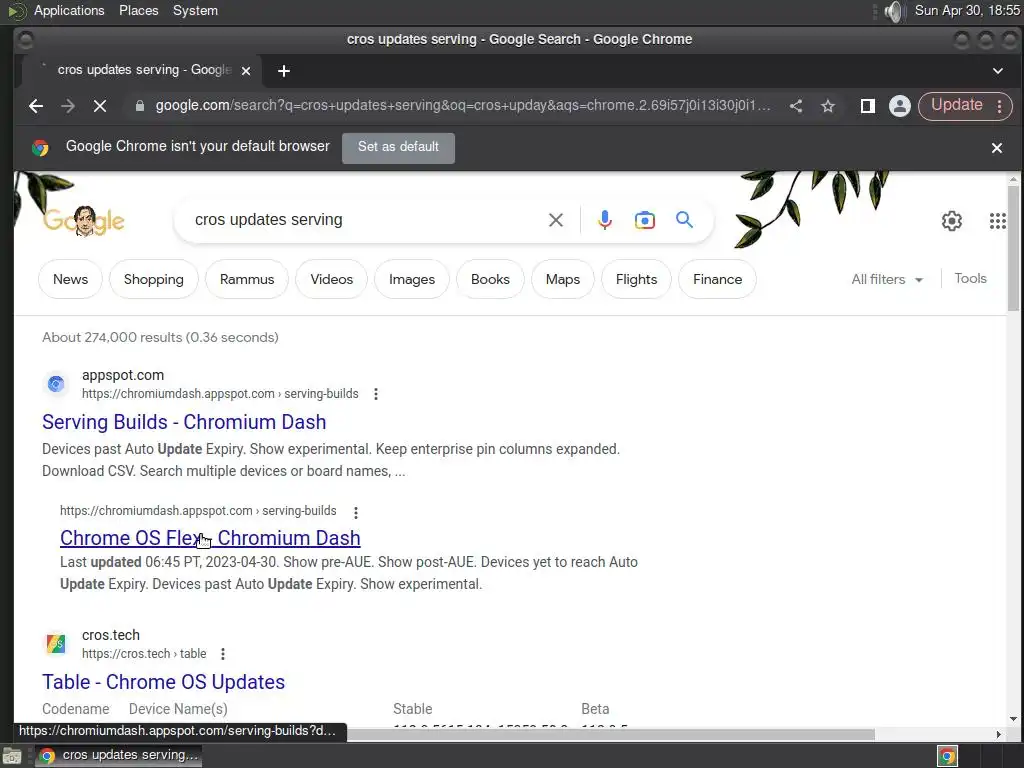Open Serving Builds - Chromium Dash link
Image resolution: width=1024 pixels, height=768 pixels.
click(184, 422)
